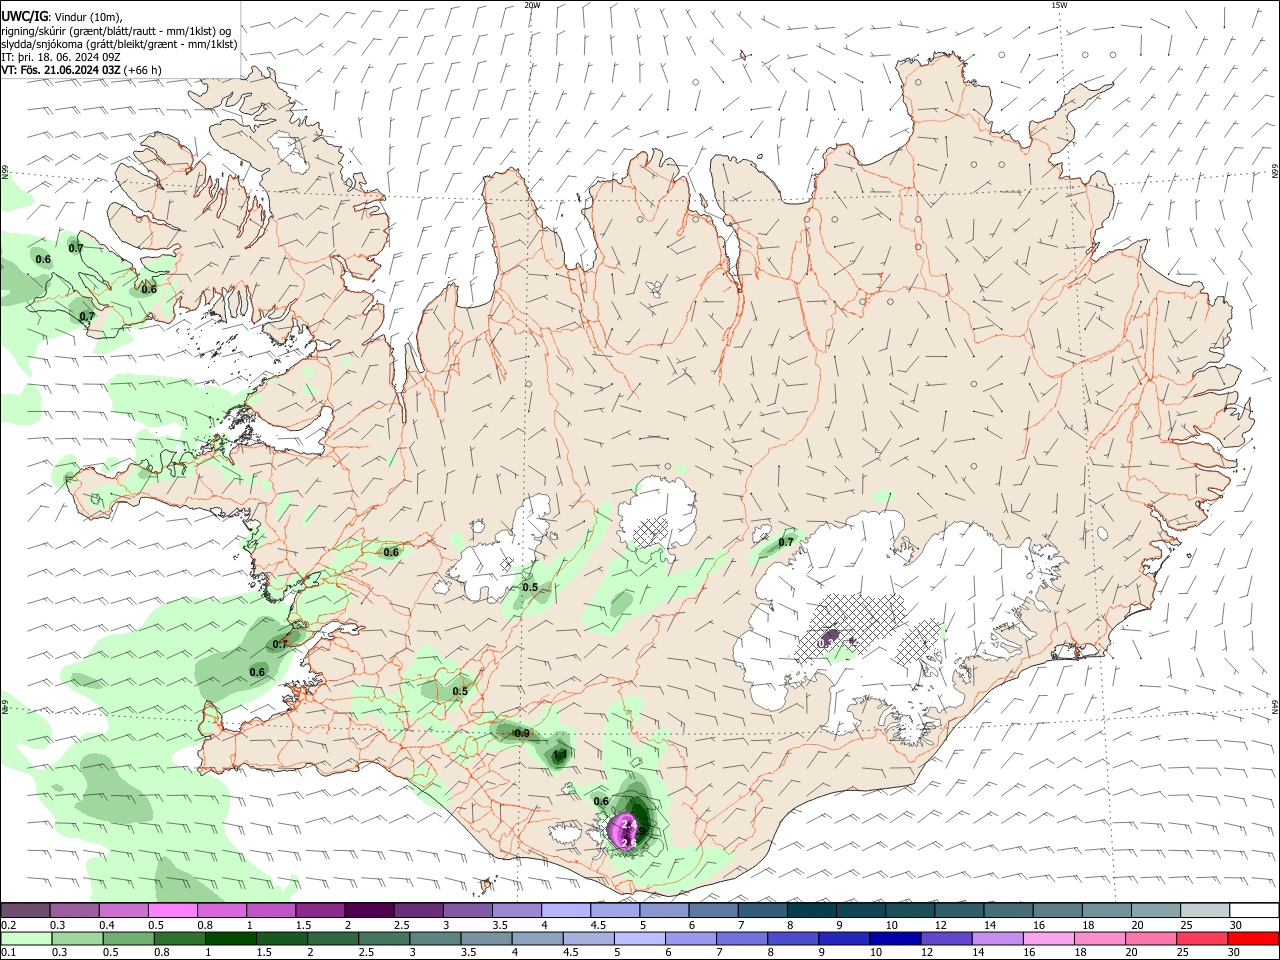
Task: Select red-pink 25 swatch in rain legend
Action: point(1201,938)
